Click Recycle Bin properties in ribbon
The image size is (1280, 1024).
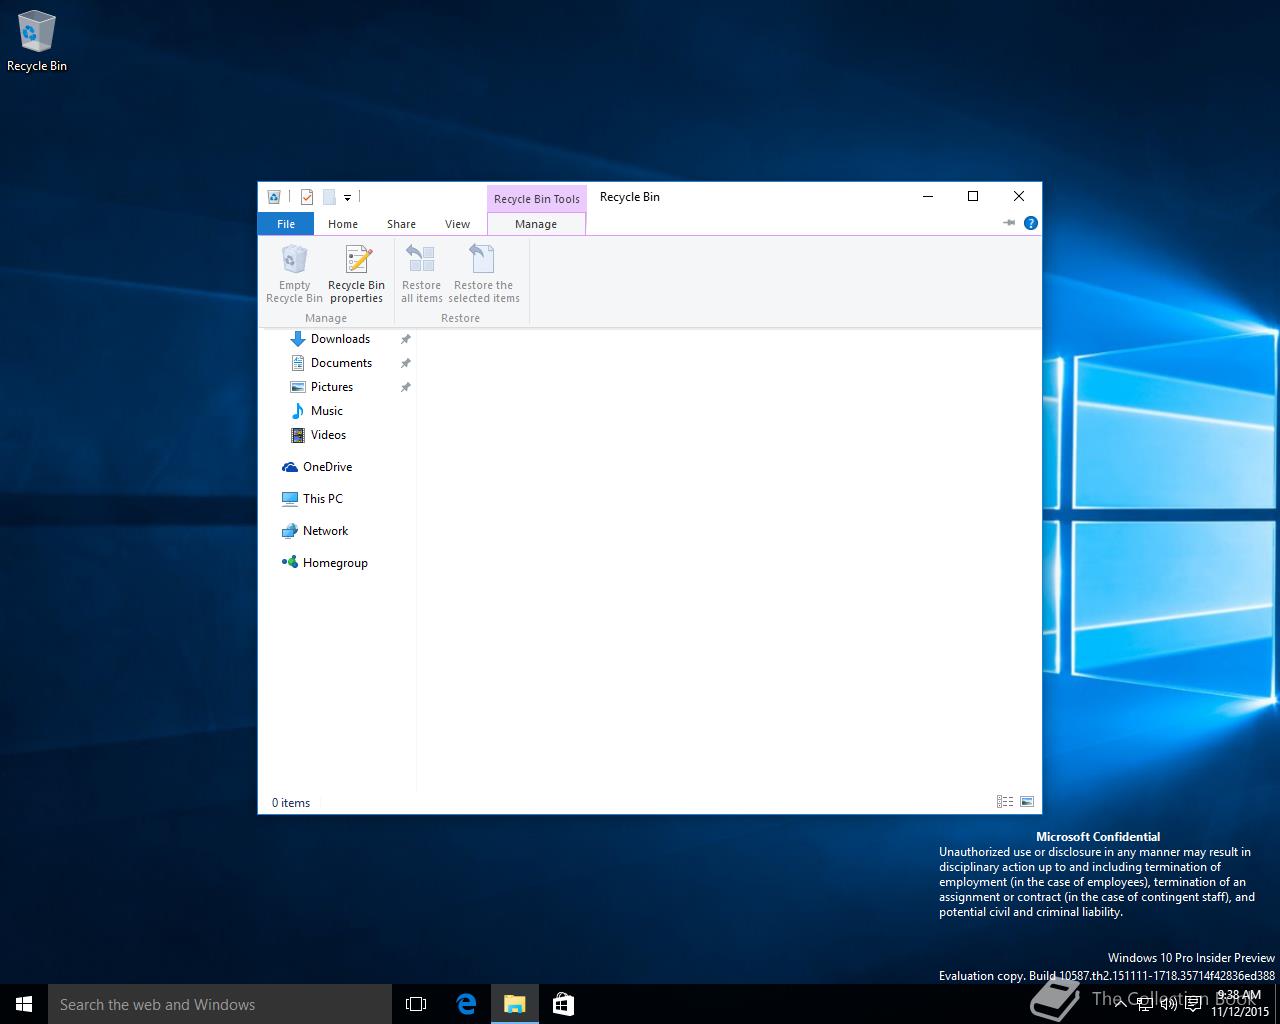click(356, 273)
